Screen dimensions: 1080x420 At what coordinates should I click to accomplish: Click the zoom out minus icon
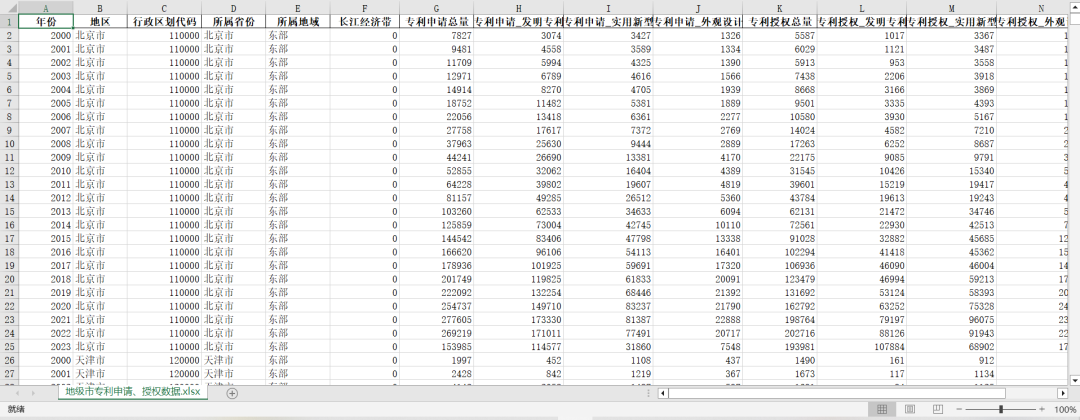pos(960,410)
